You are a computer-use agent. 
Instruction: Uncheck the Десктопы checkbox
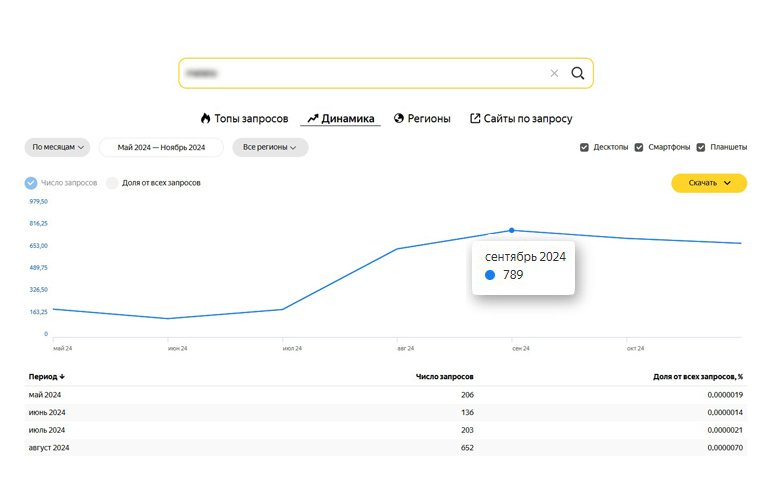(584, 147)
